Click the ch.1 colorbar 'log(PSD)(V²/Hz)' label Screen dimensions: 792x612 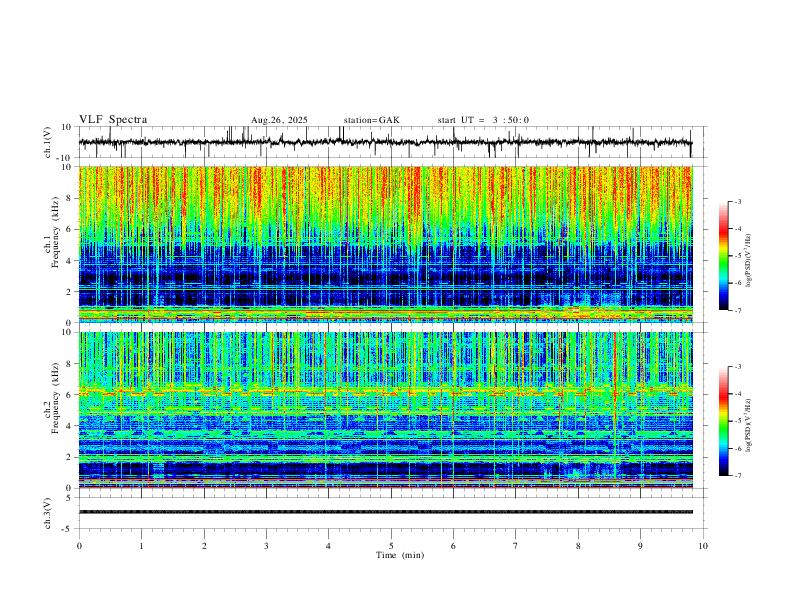(x=748, y=261)
